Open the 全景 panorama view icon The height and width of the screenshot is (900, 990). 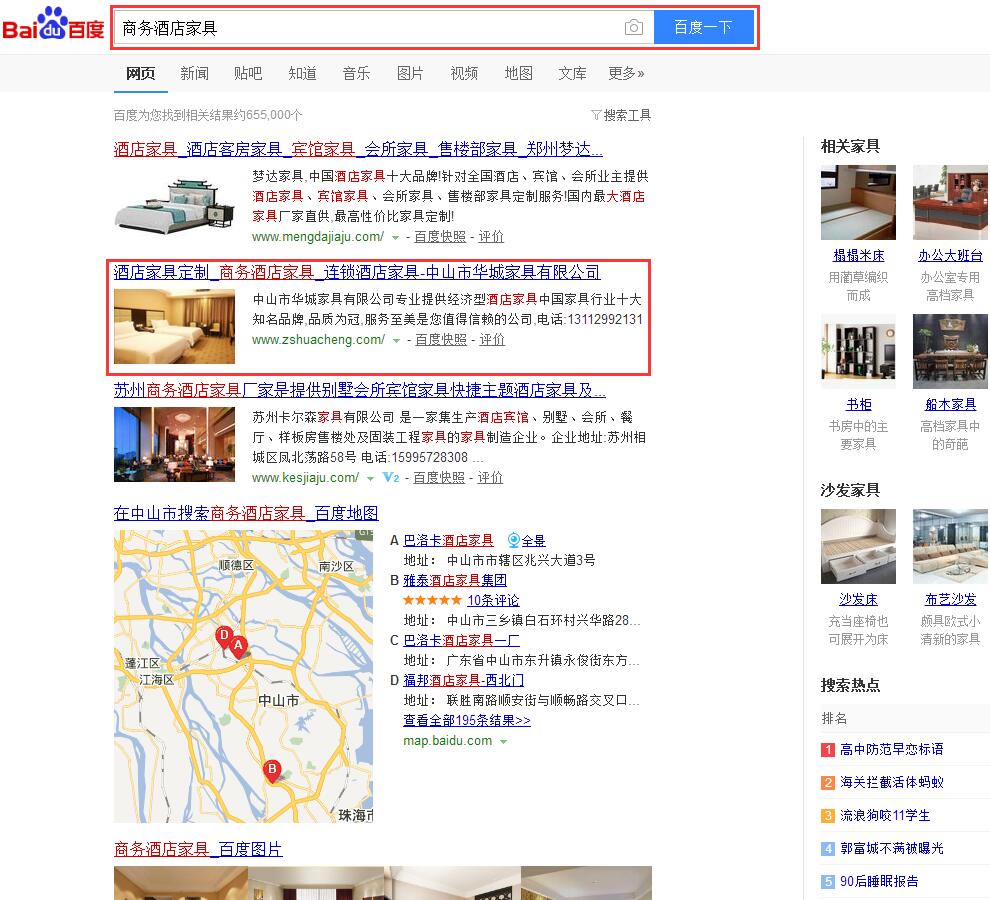coord(514,540)
